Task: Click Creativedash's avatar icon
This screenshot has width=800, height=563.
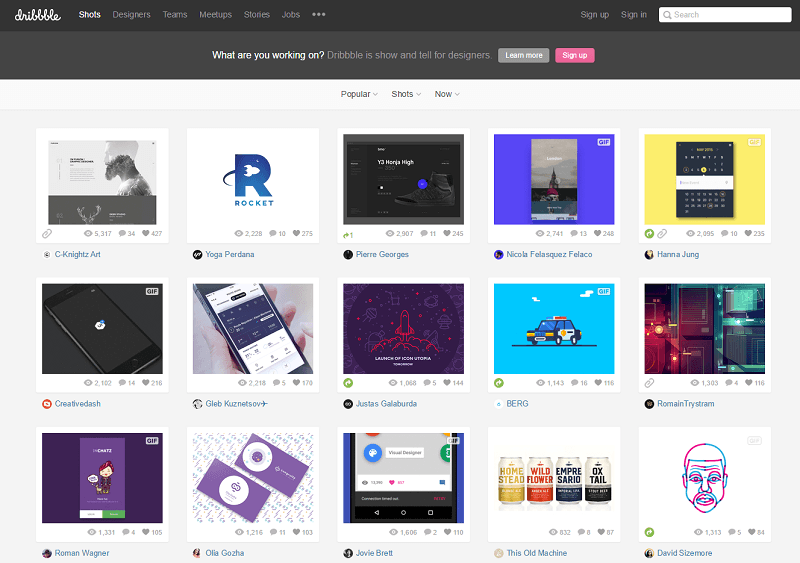Action: coord(46,404)
